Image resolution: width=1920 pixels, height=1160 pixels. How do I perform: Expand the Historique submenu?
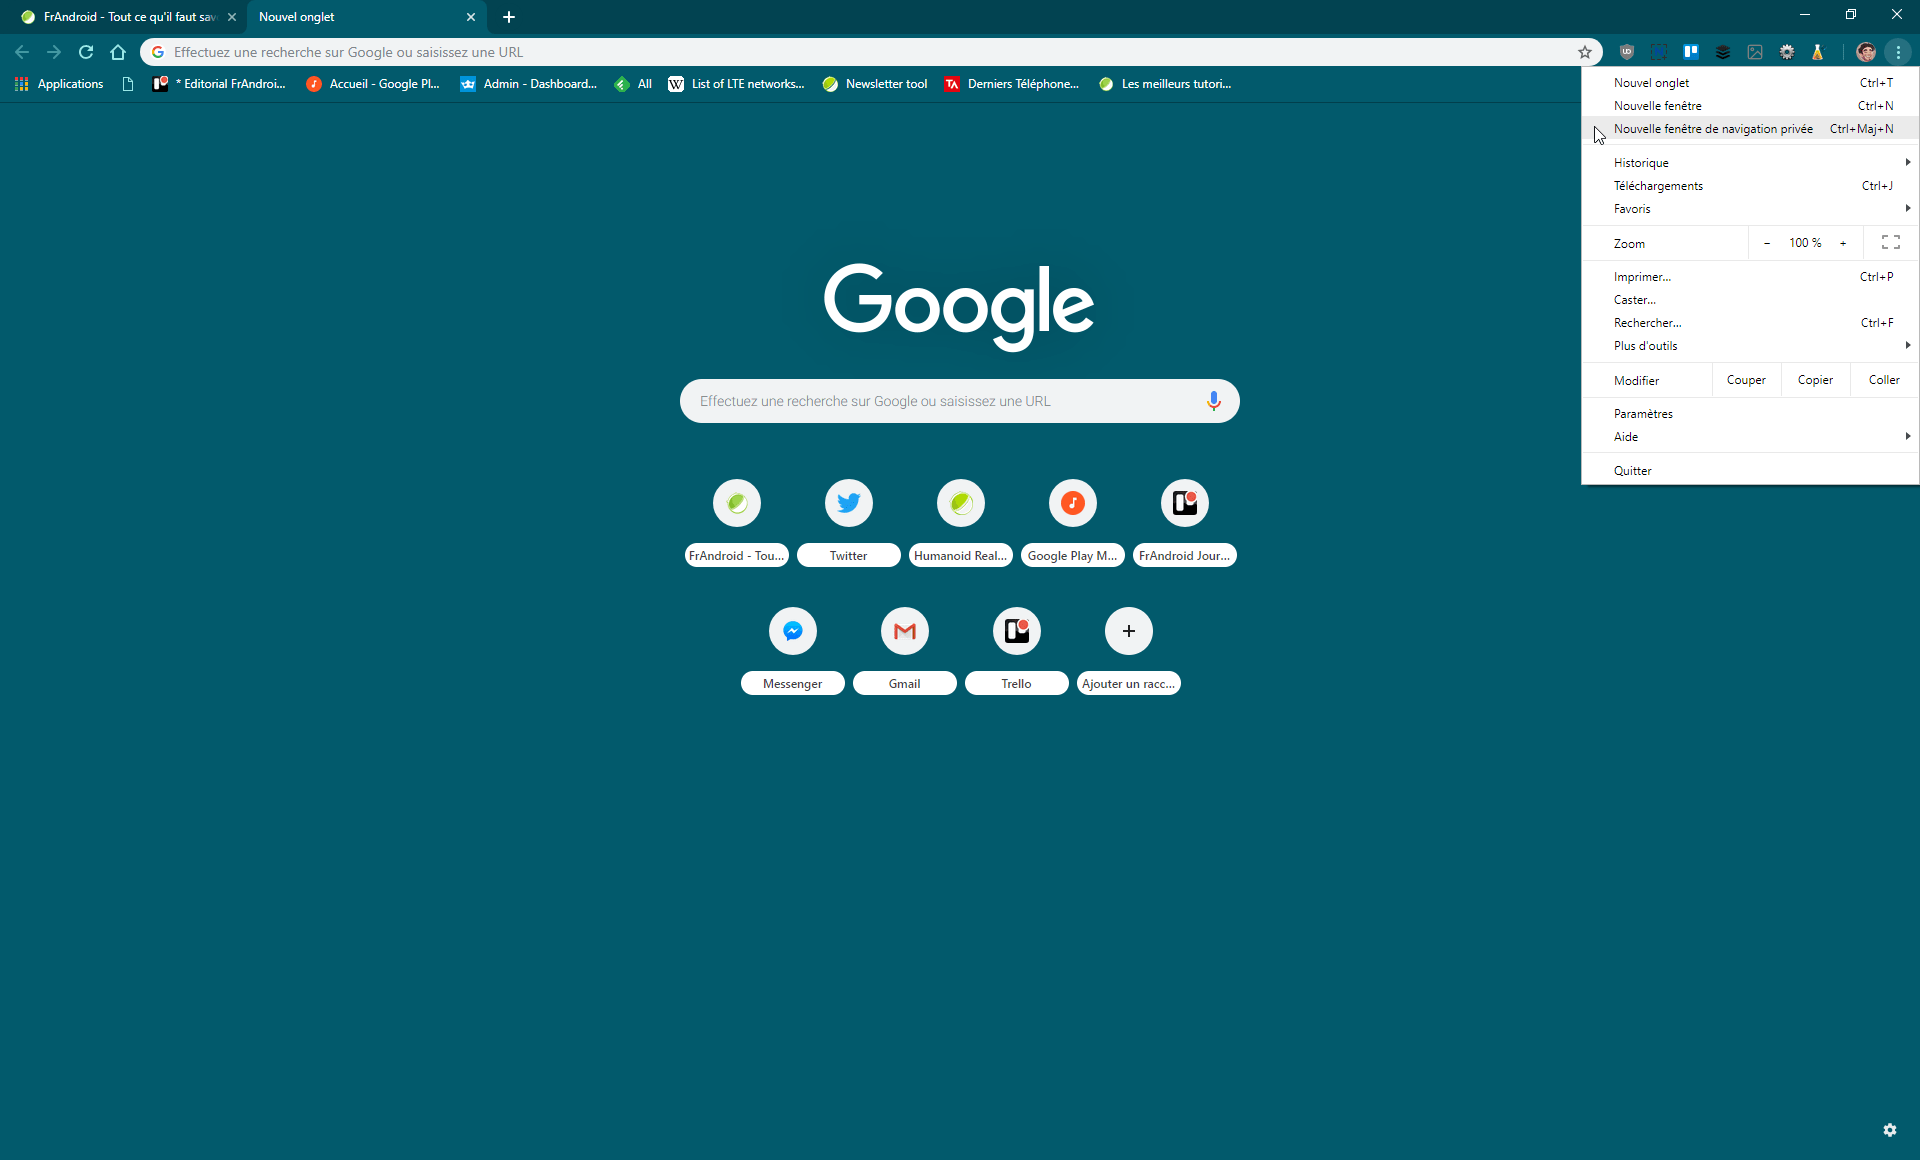pyautogui.click(x=1750, y=163)
